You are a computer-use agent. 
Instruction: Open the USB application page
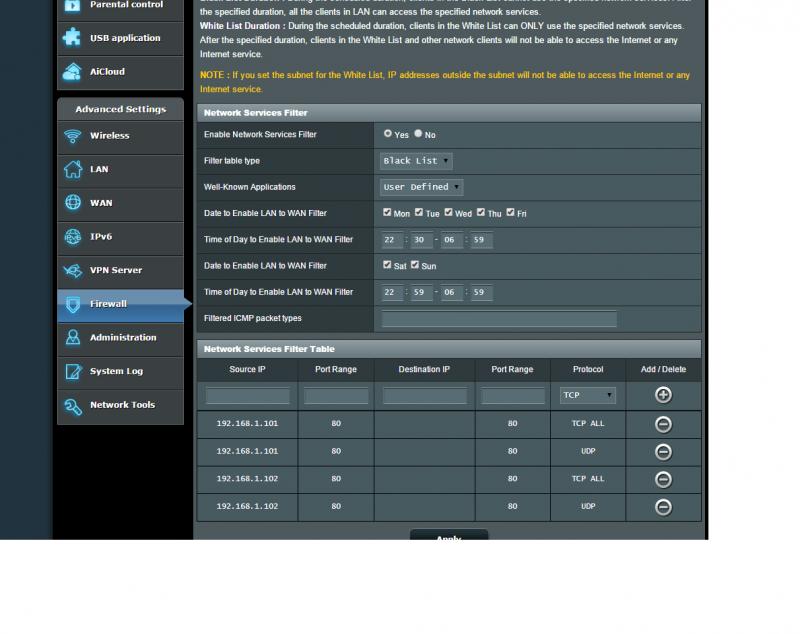[120, 38]
